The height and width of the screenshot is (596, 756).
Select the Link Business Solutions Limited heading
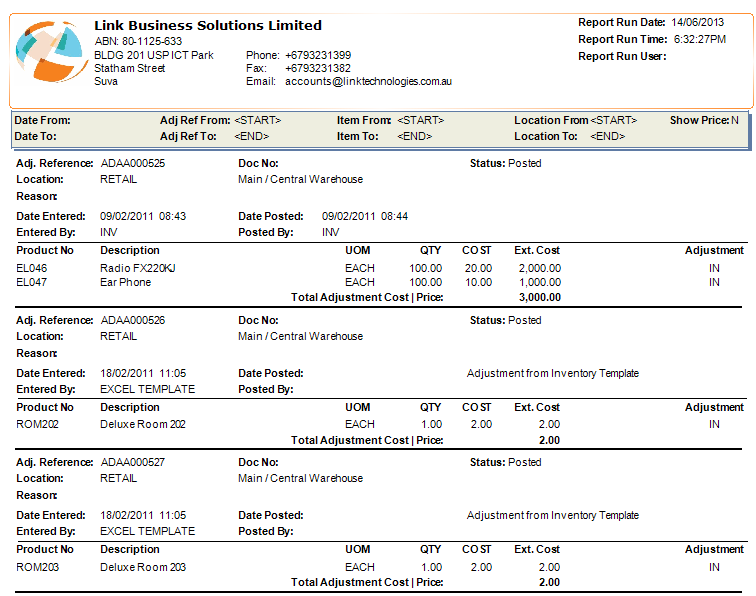point(208,25)
